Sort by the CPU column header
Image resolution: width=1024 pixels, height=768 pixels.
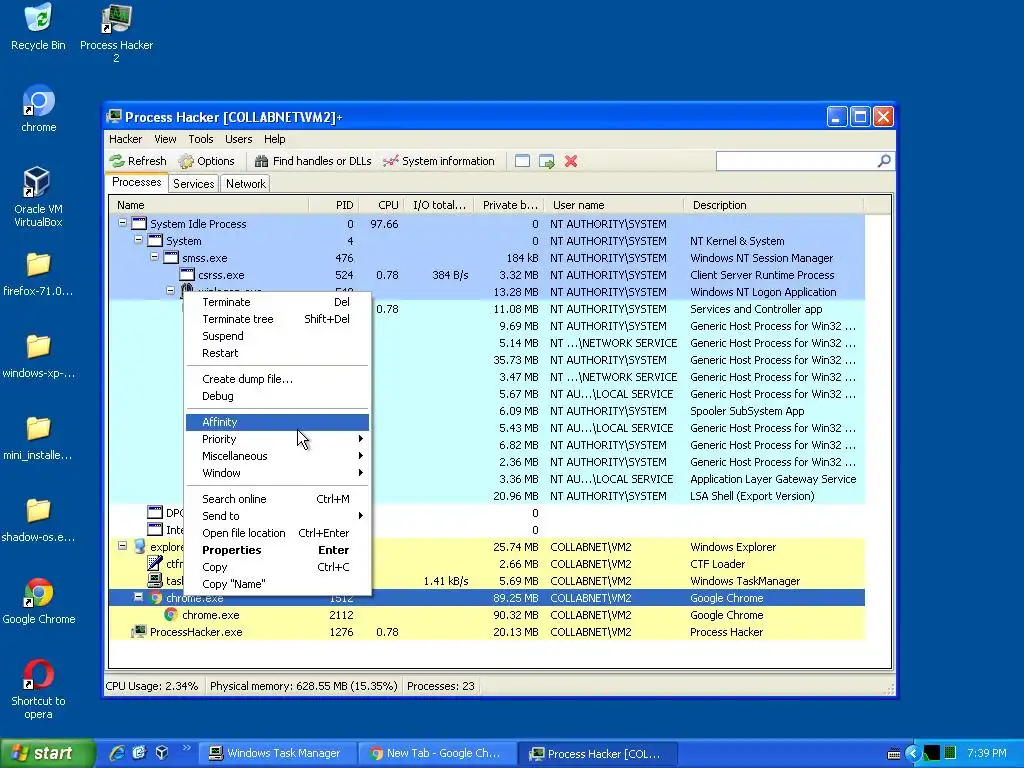point(381,205)
